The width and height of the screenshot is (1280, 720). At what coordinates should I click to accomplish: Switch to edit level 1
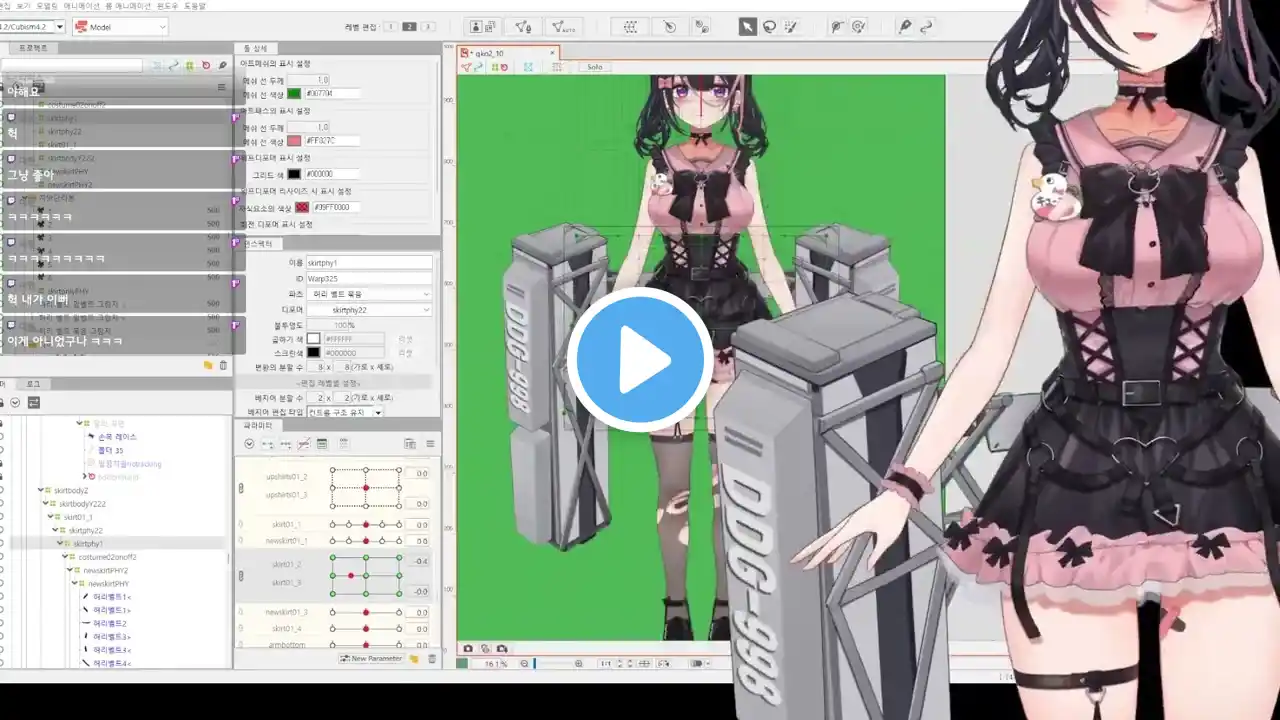(x=390, y=26)
